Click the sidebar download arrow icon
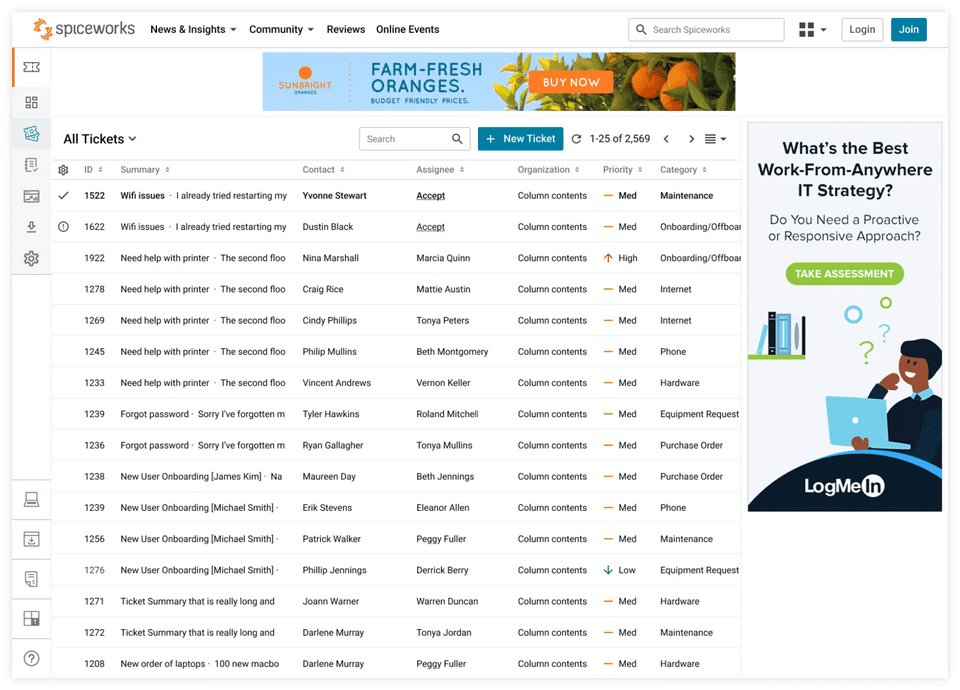960x690 pixels. click(31, 227)
